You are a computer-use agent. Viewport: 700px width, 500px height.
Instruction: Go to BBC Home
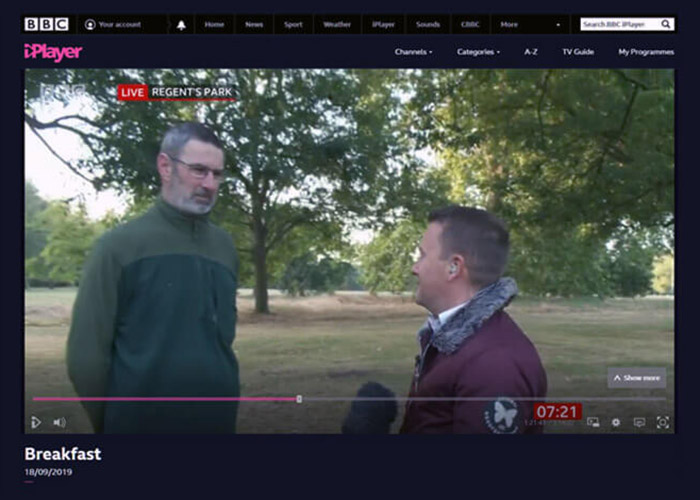pos(214,25)
